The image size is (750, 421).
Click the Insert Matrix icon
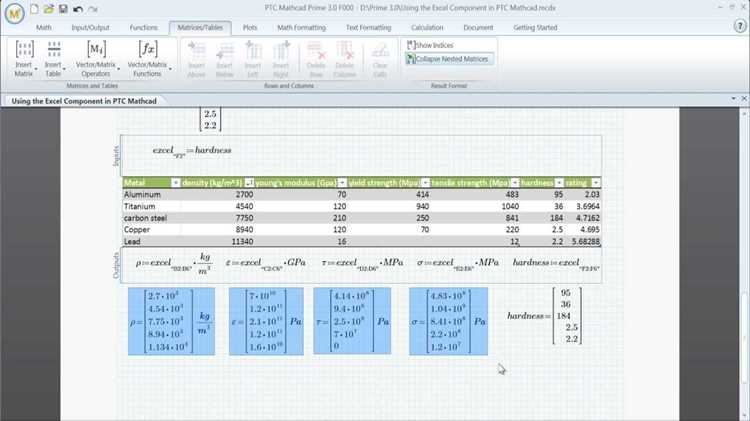(24, 49)
